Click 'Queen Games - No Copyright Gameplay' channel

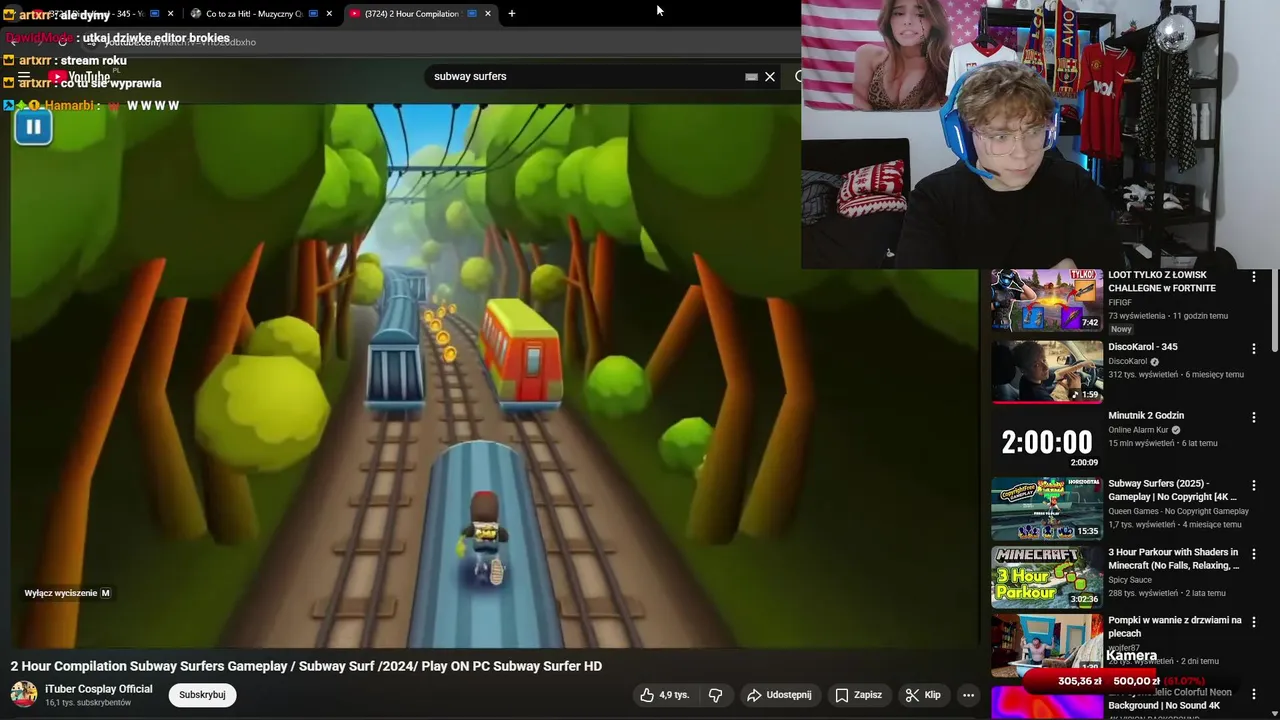click(x=1178, y=511)
